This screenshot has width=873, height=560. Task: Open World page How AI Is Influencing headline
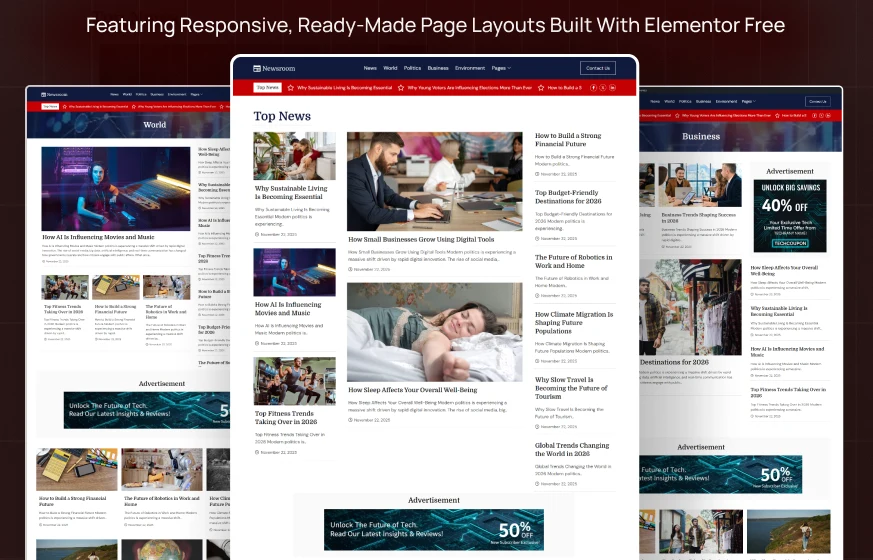99,237
